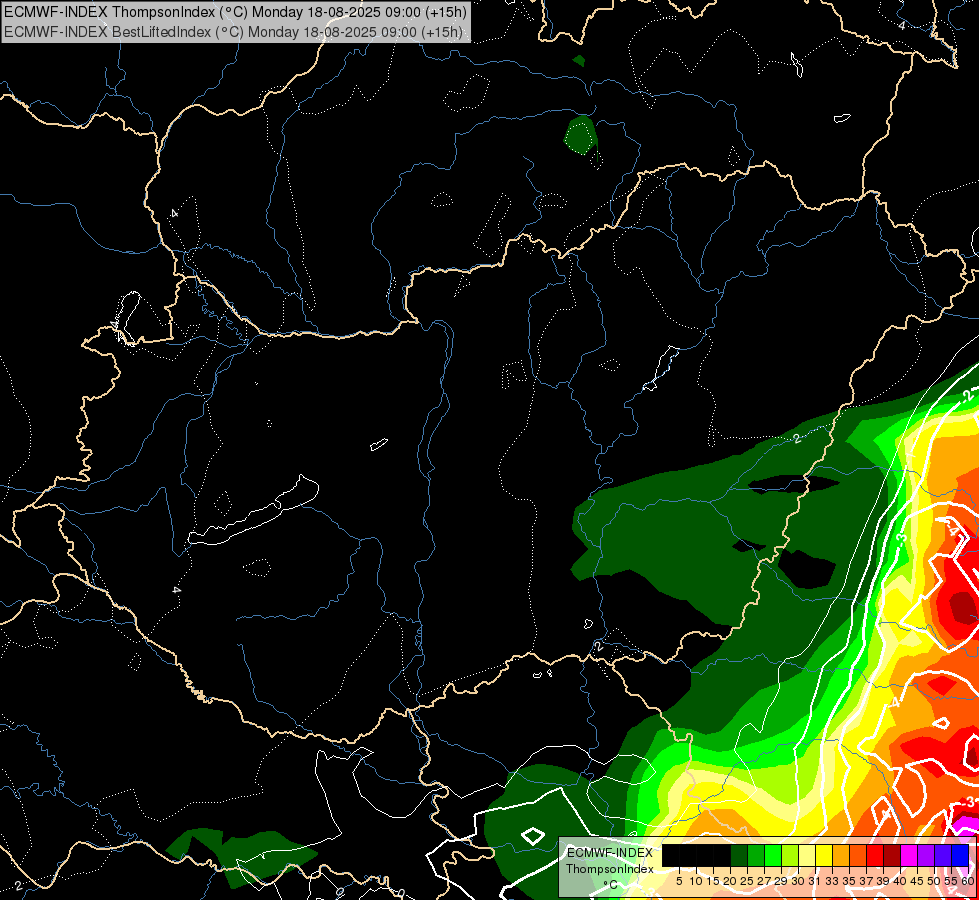Pick the medium green 25–27 legend swatch
This screenshot has width=979, height=900.
tap(756, 855)
